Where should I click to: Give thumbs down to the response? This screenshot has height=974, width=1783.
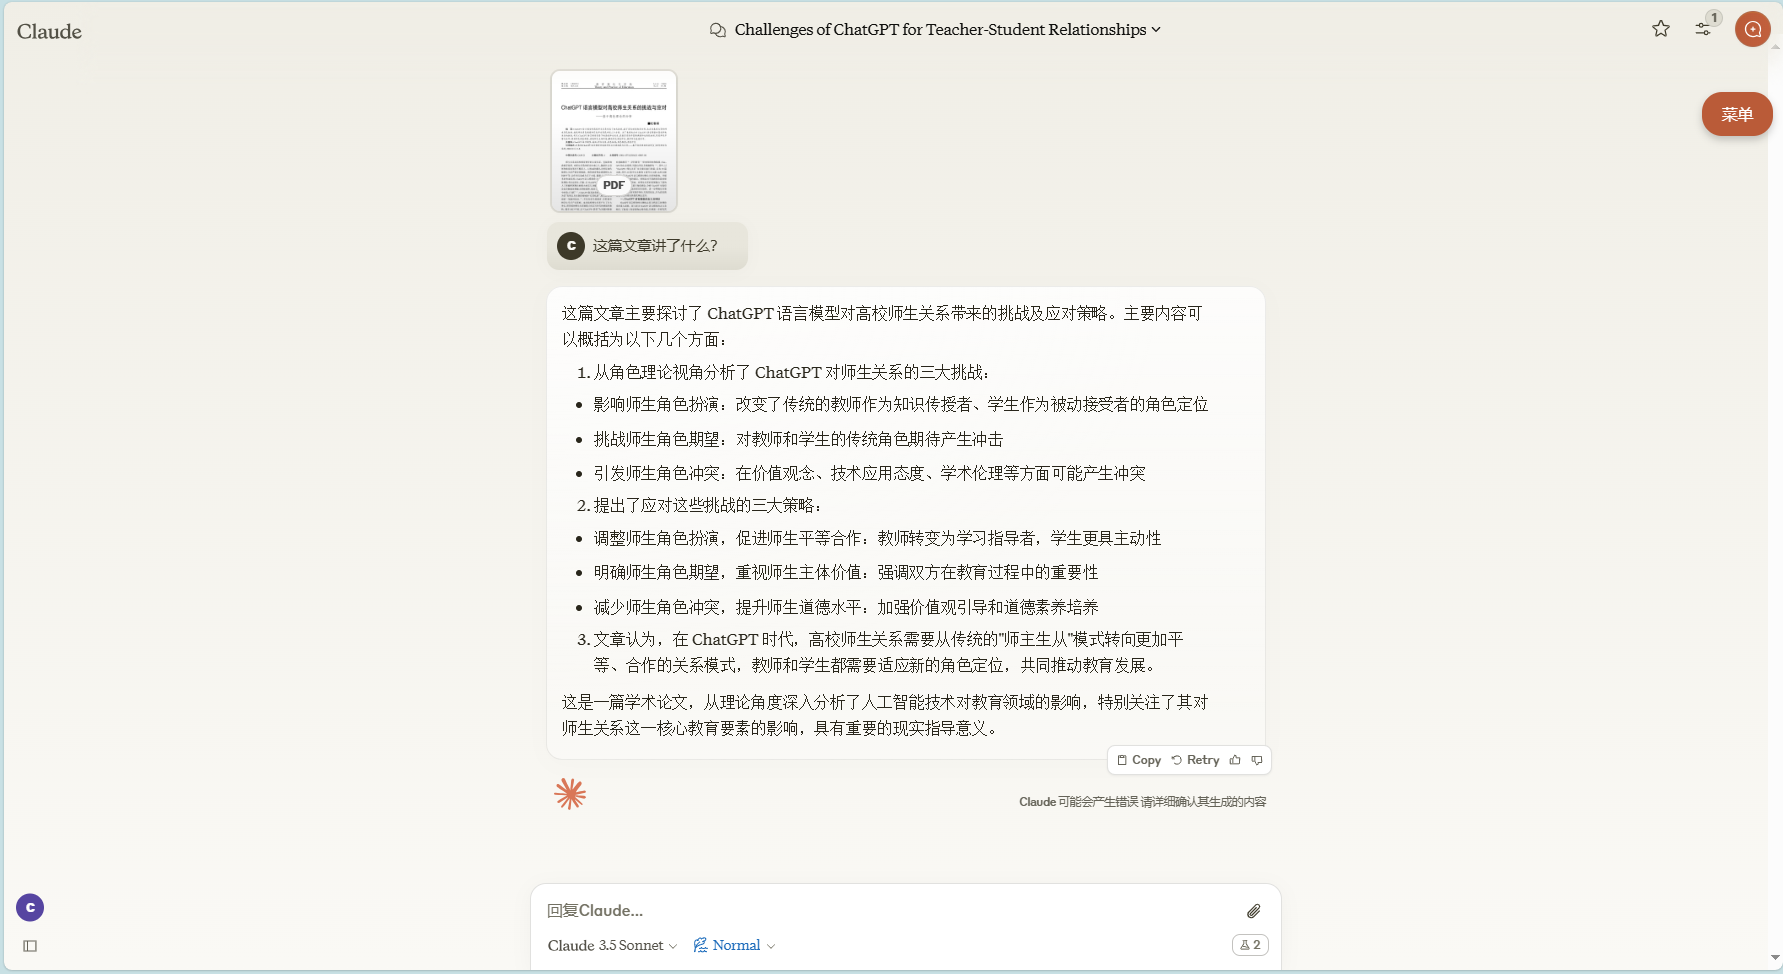[1257, 760]
